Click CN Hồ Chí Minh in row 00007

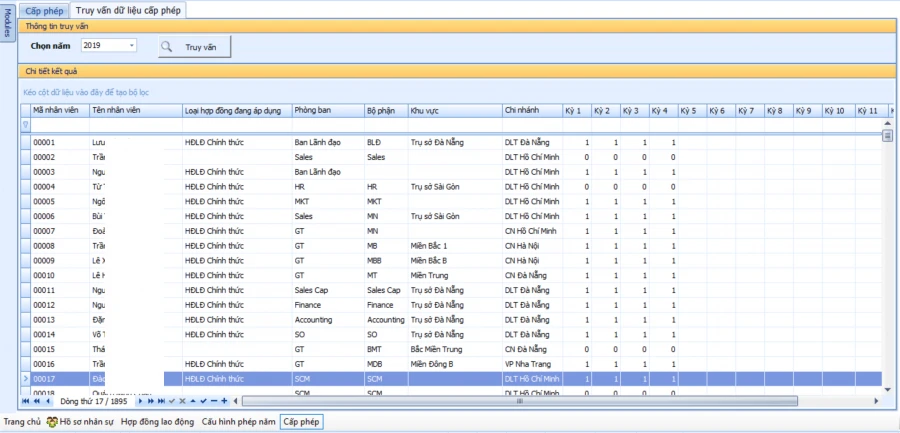pos(531,231)
